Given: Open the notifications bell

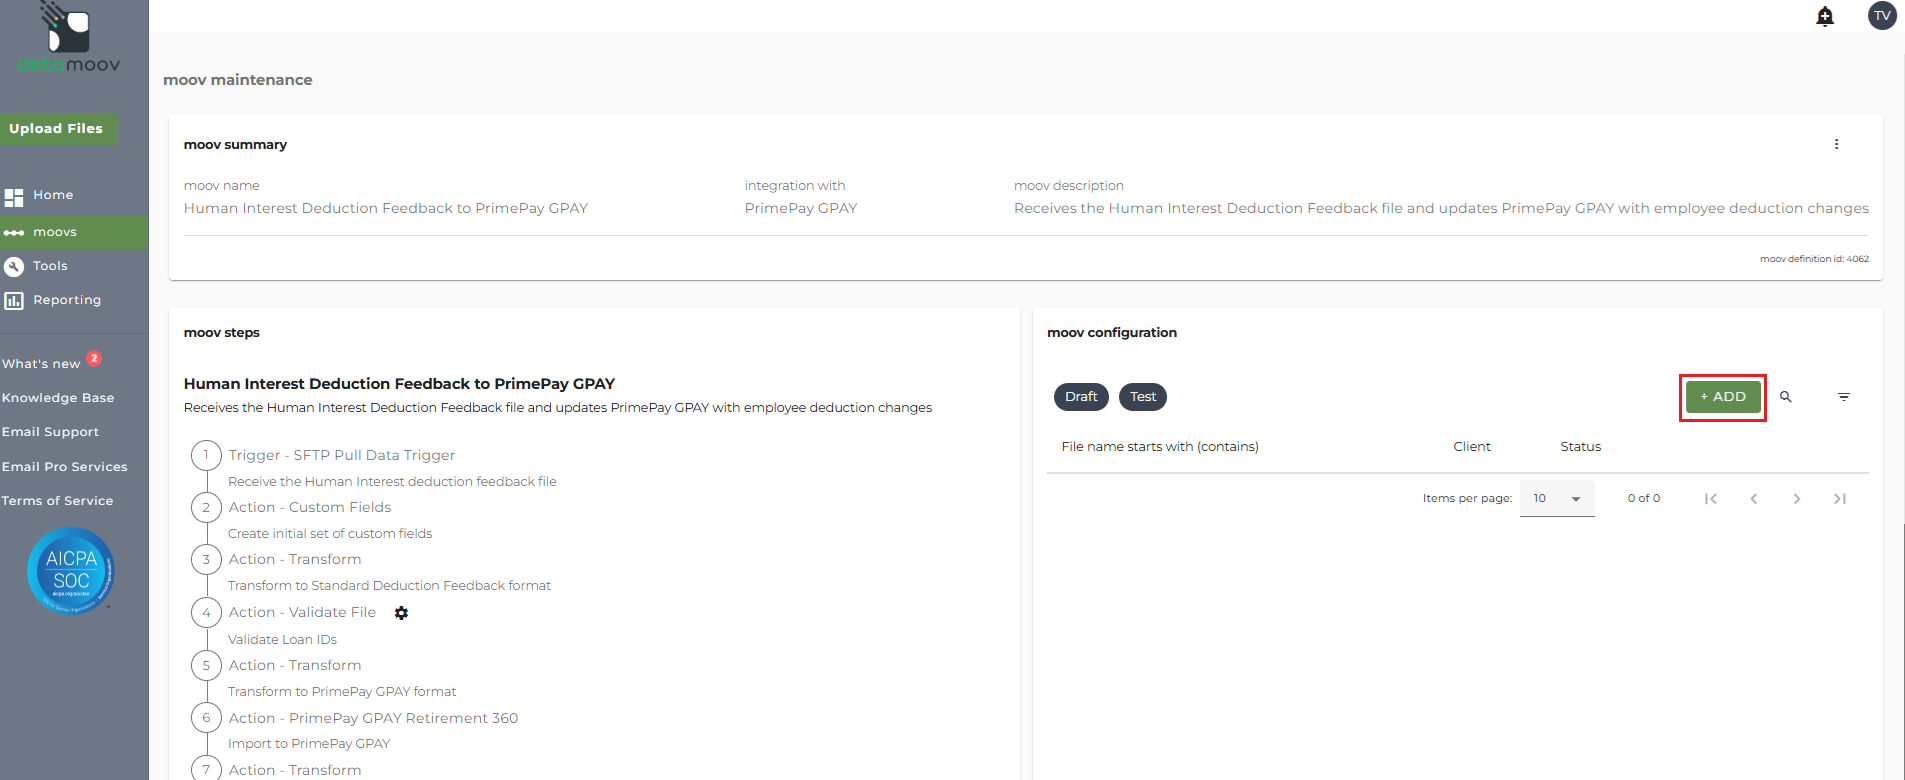Looking at the screenshot, I should [1825, 16].
